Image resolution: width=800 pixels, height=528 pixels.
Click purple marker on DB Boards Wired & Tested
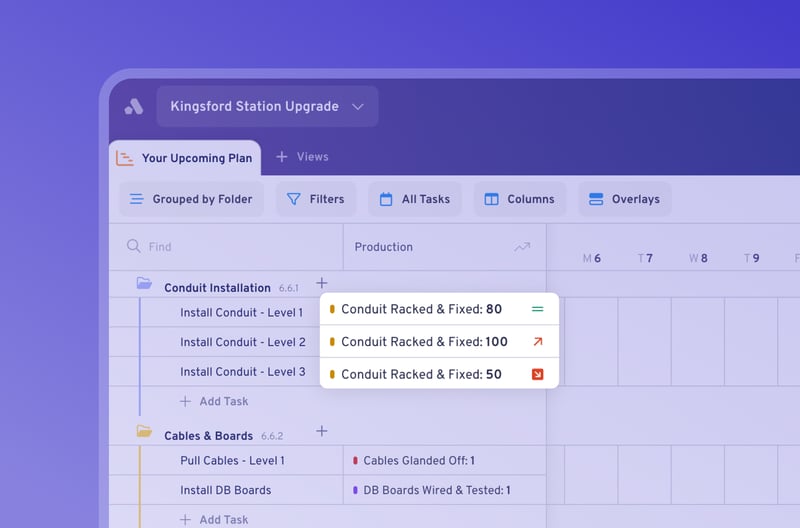point(355,490)
